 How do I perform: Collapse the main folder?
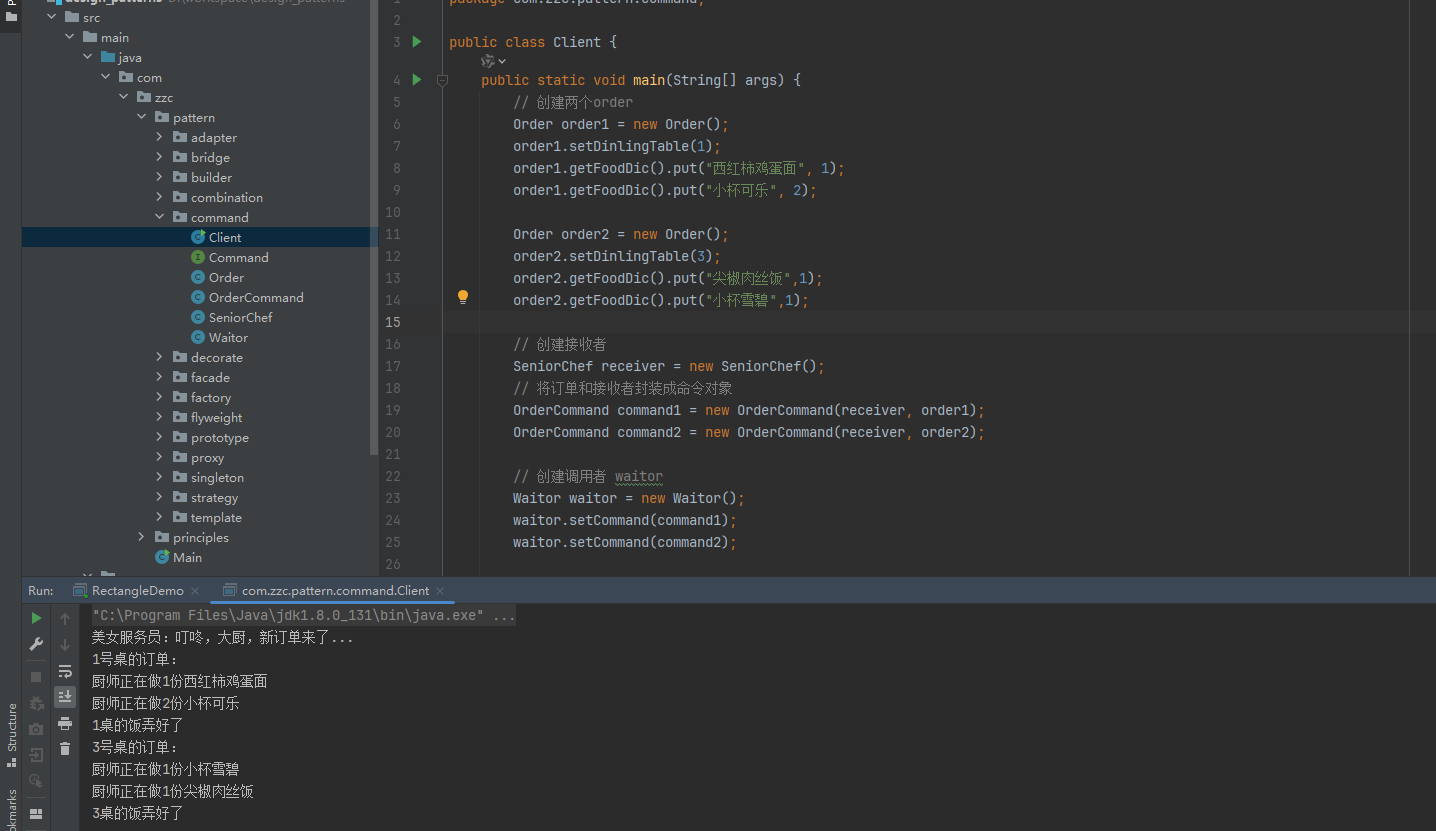(69, 37)
